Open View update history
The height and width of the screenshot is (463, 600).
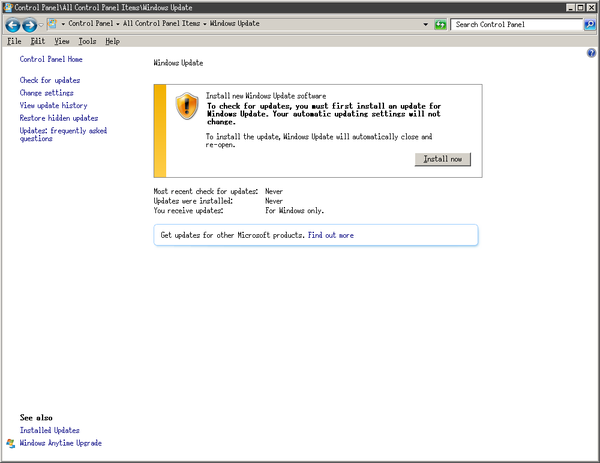click(x=53, y=106)
